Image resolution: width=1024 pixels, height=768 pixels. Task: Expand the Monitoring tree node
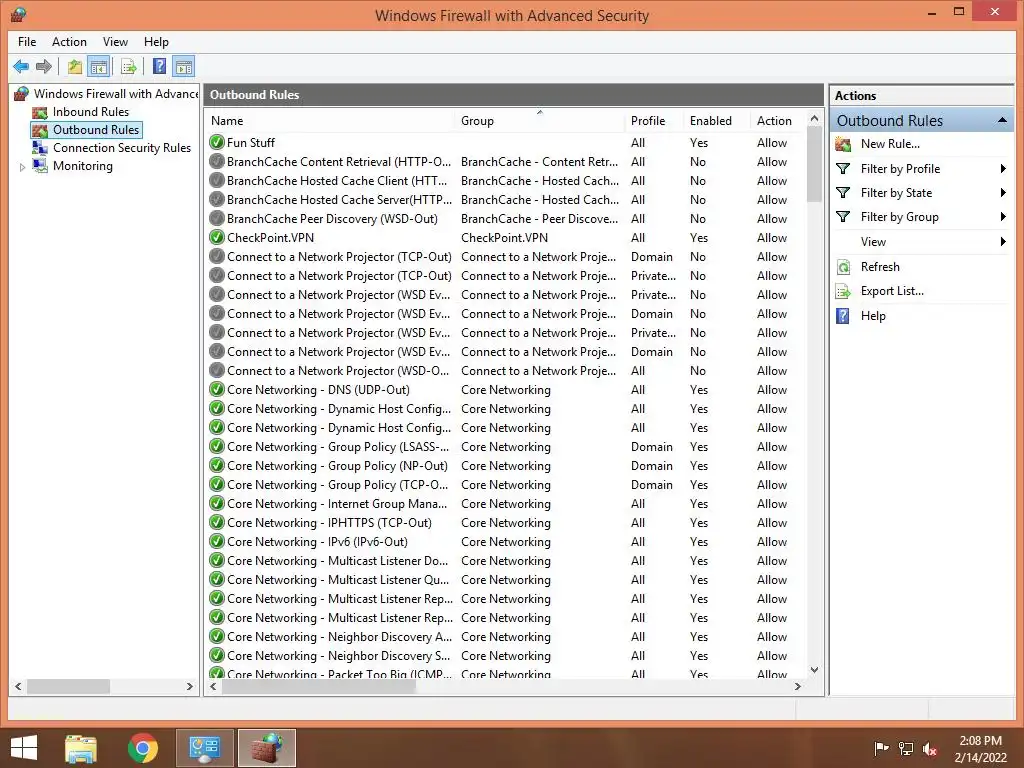coord(22,167)
